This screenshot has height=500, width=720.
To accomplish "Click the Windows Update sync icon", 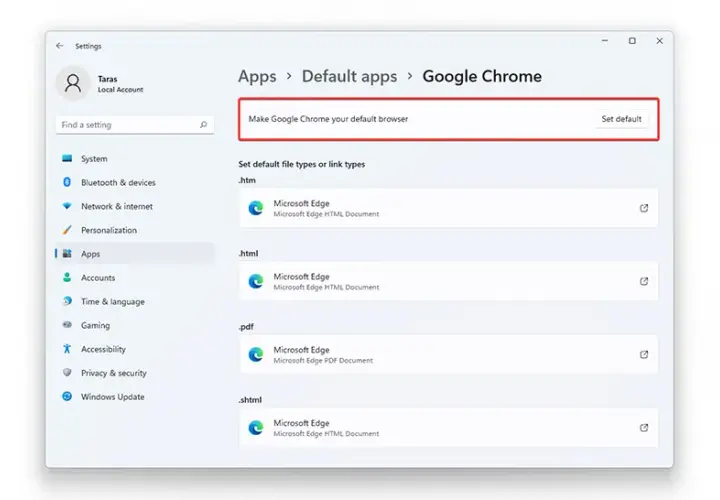I will point(67,396).
